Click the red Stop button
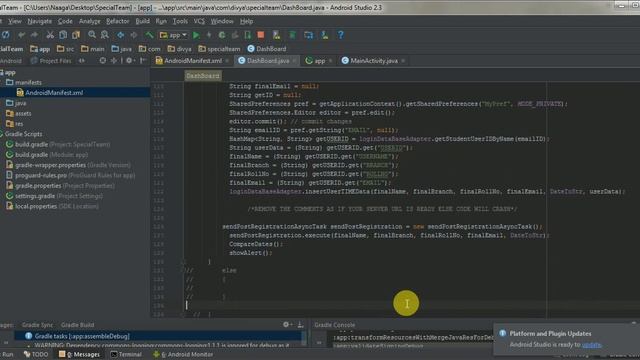Image resolution: width=640 pixels, height=360 pixels. (261, 35)
